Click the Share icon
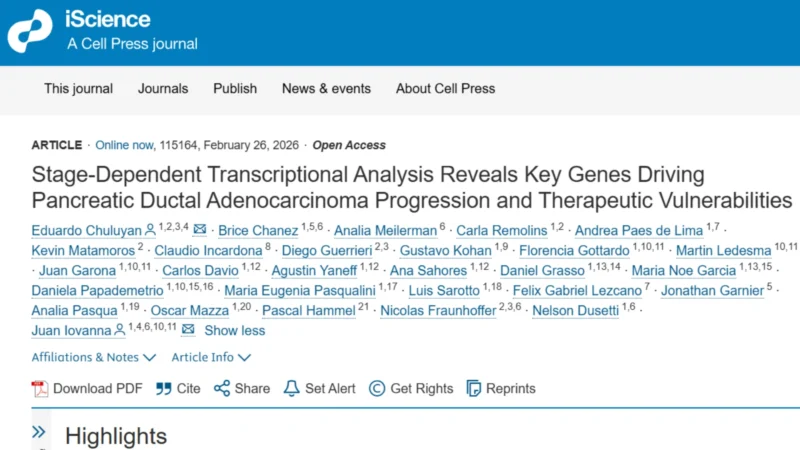The image size is (800, 450). point(222,389)
